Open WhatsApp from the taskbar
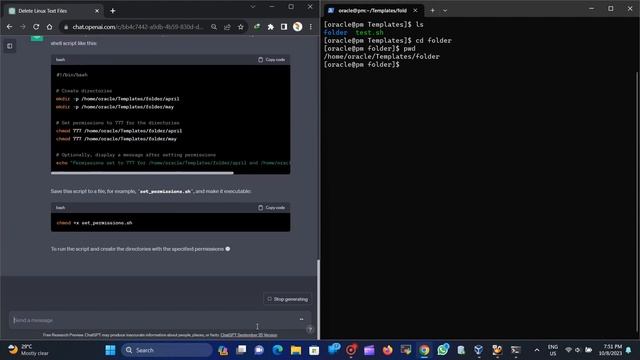The height and width of the screenshot is (360, 640). coord(442,350)
